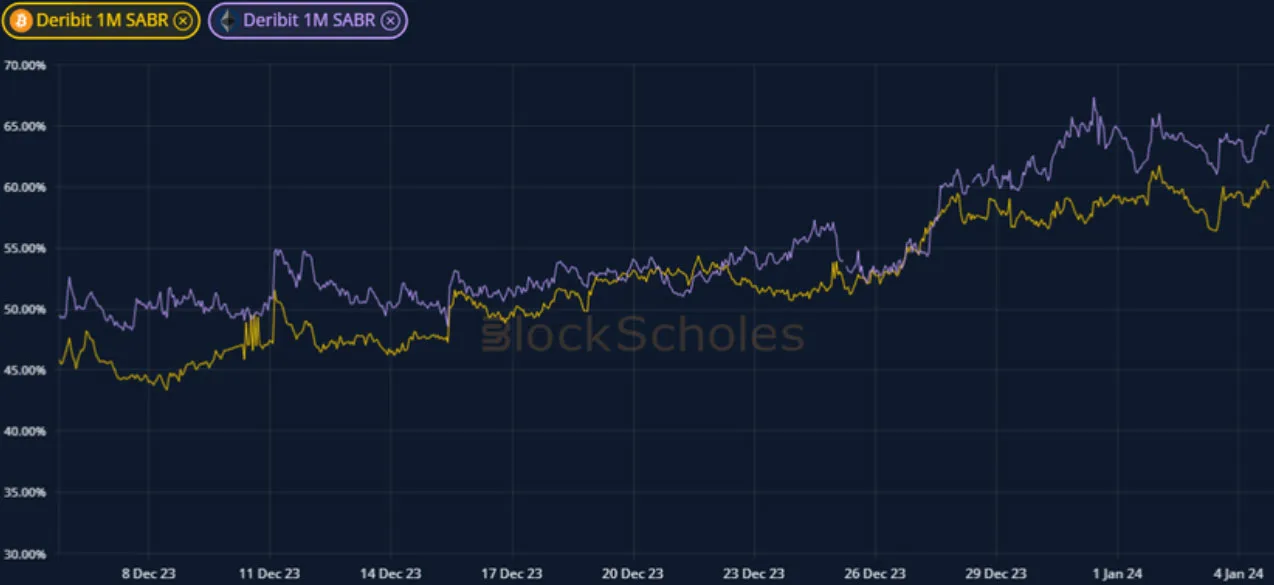
Task: Remove the yellow Bitcoin Deribit 1M SABR series
Action: [x=182, y=21]
